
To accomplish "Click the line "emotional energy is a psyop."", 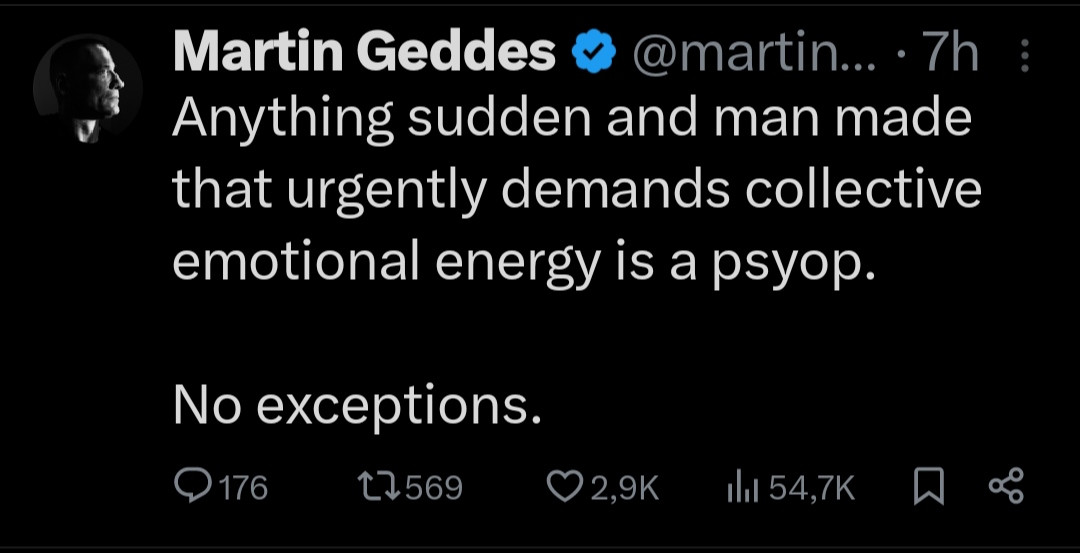I will [x=523, y=261].
